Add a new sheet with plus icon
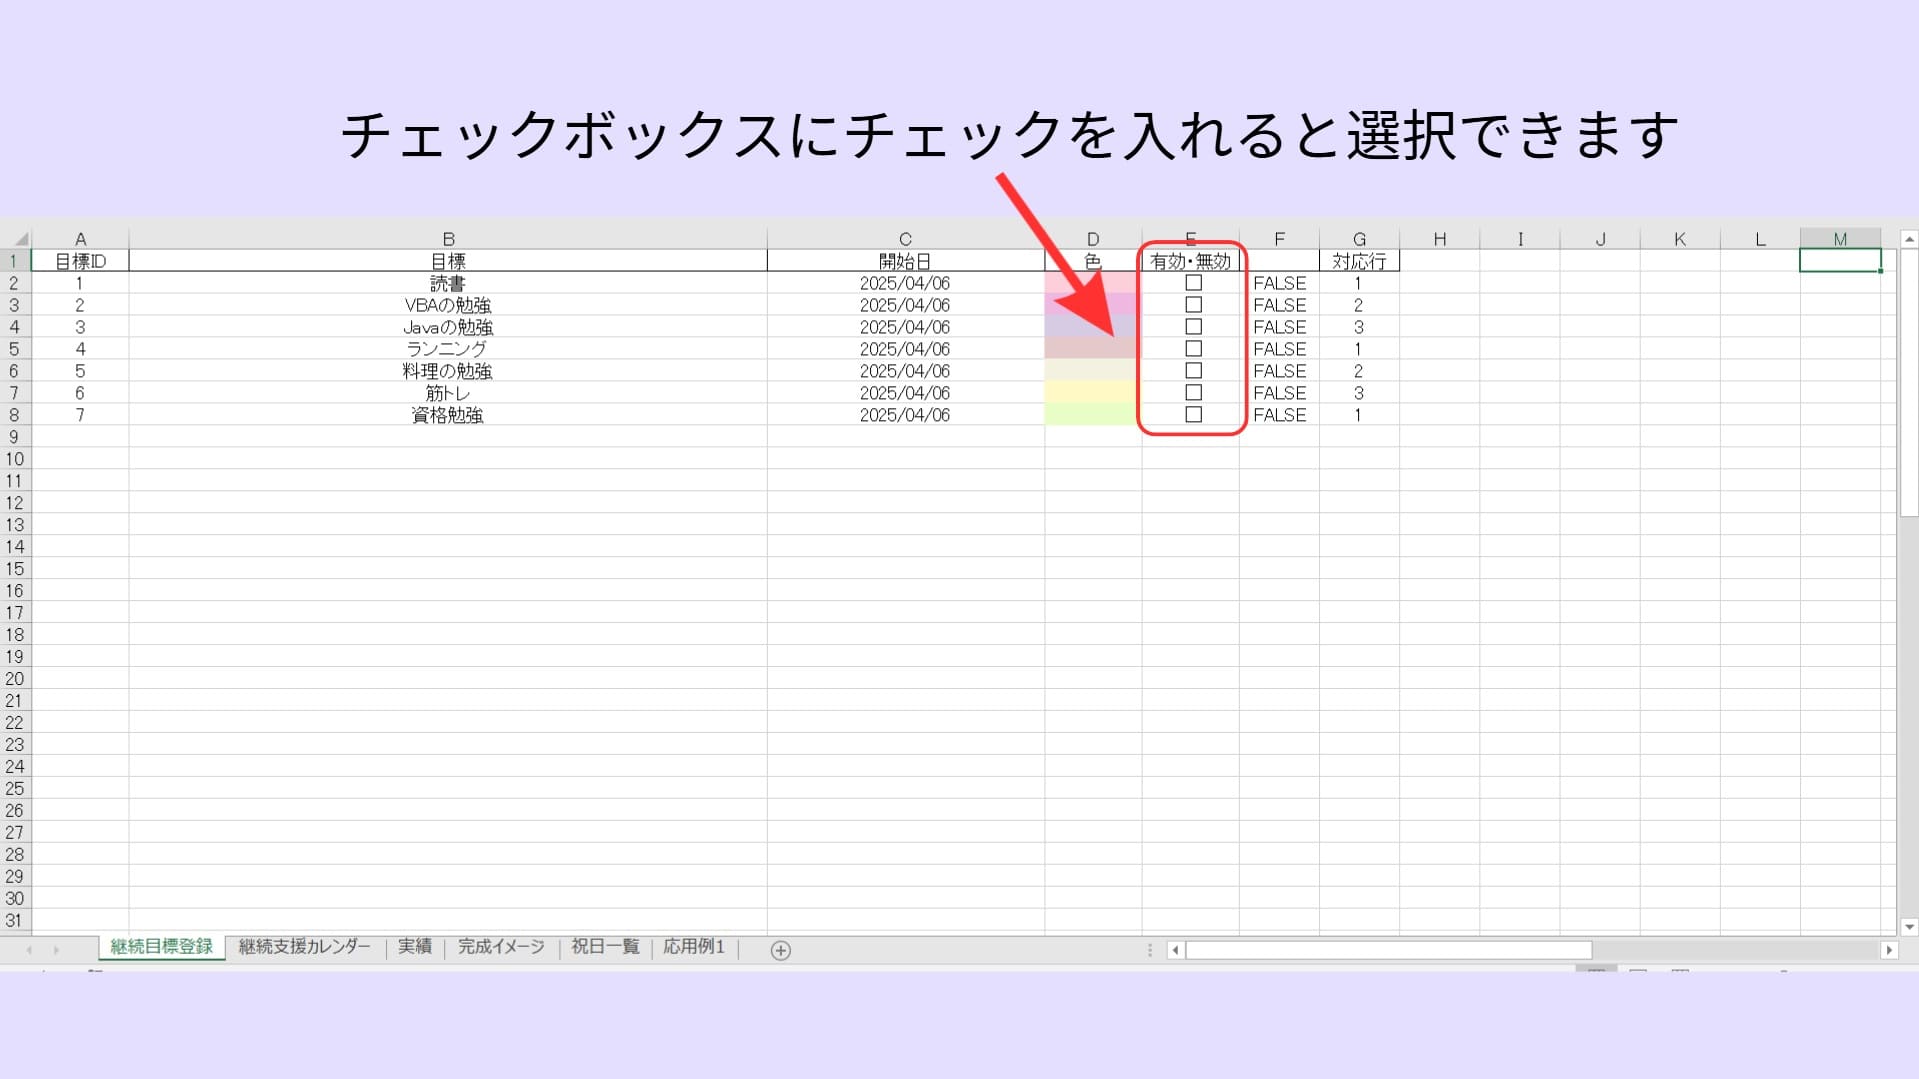Image resolution: width=1919 pixels, height=1079 pixels. [x=781, y=950]
